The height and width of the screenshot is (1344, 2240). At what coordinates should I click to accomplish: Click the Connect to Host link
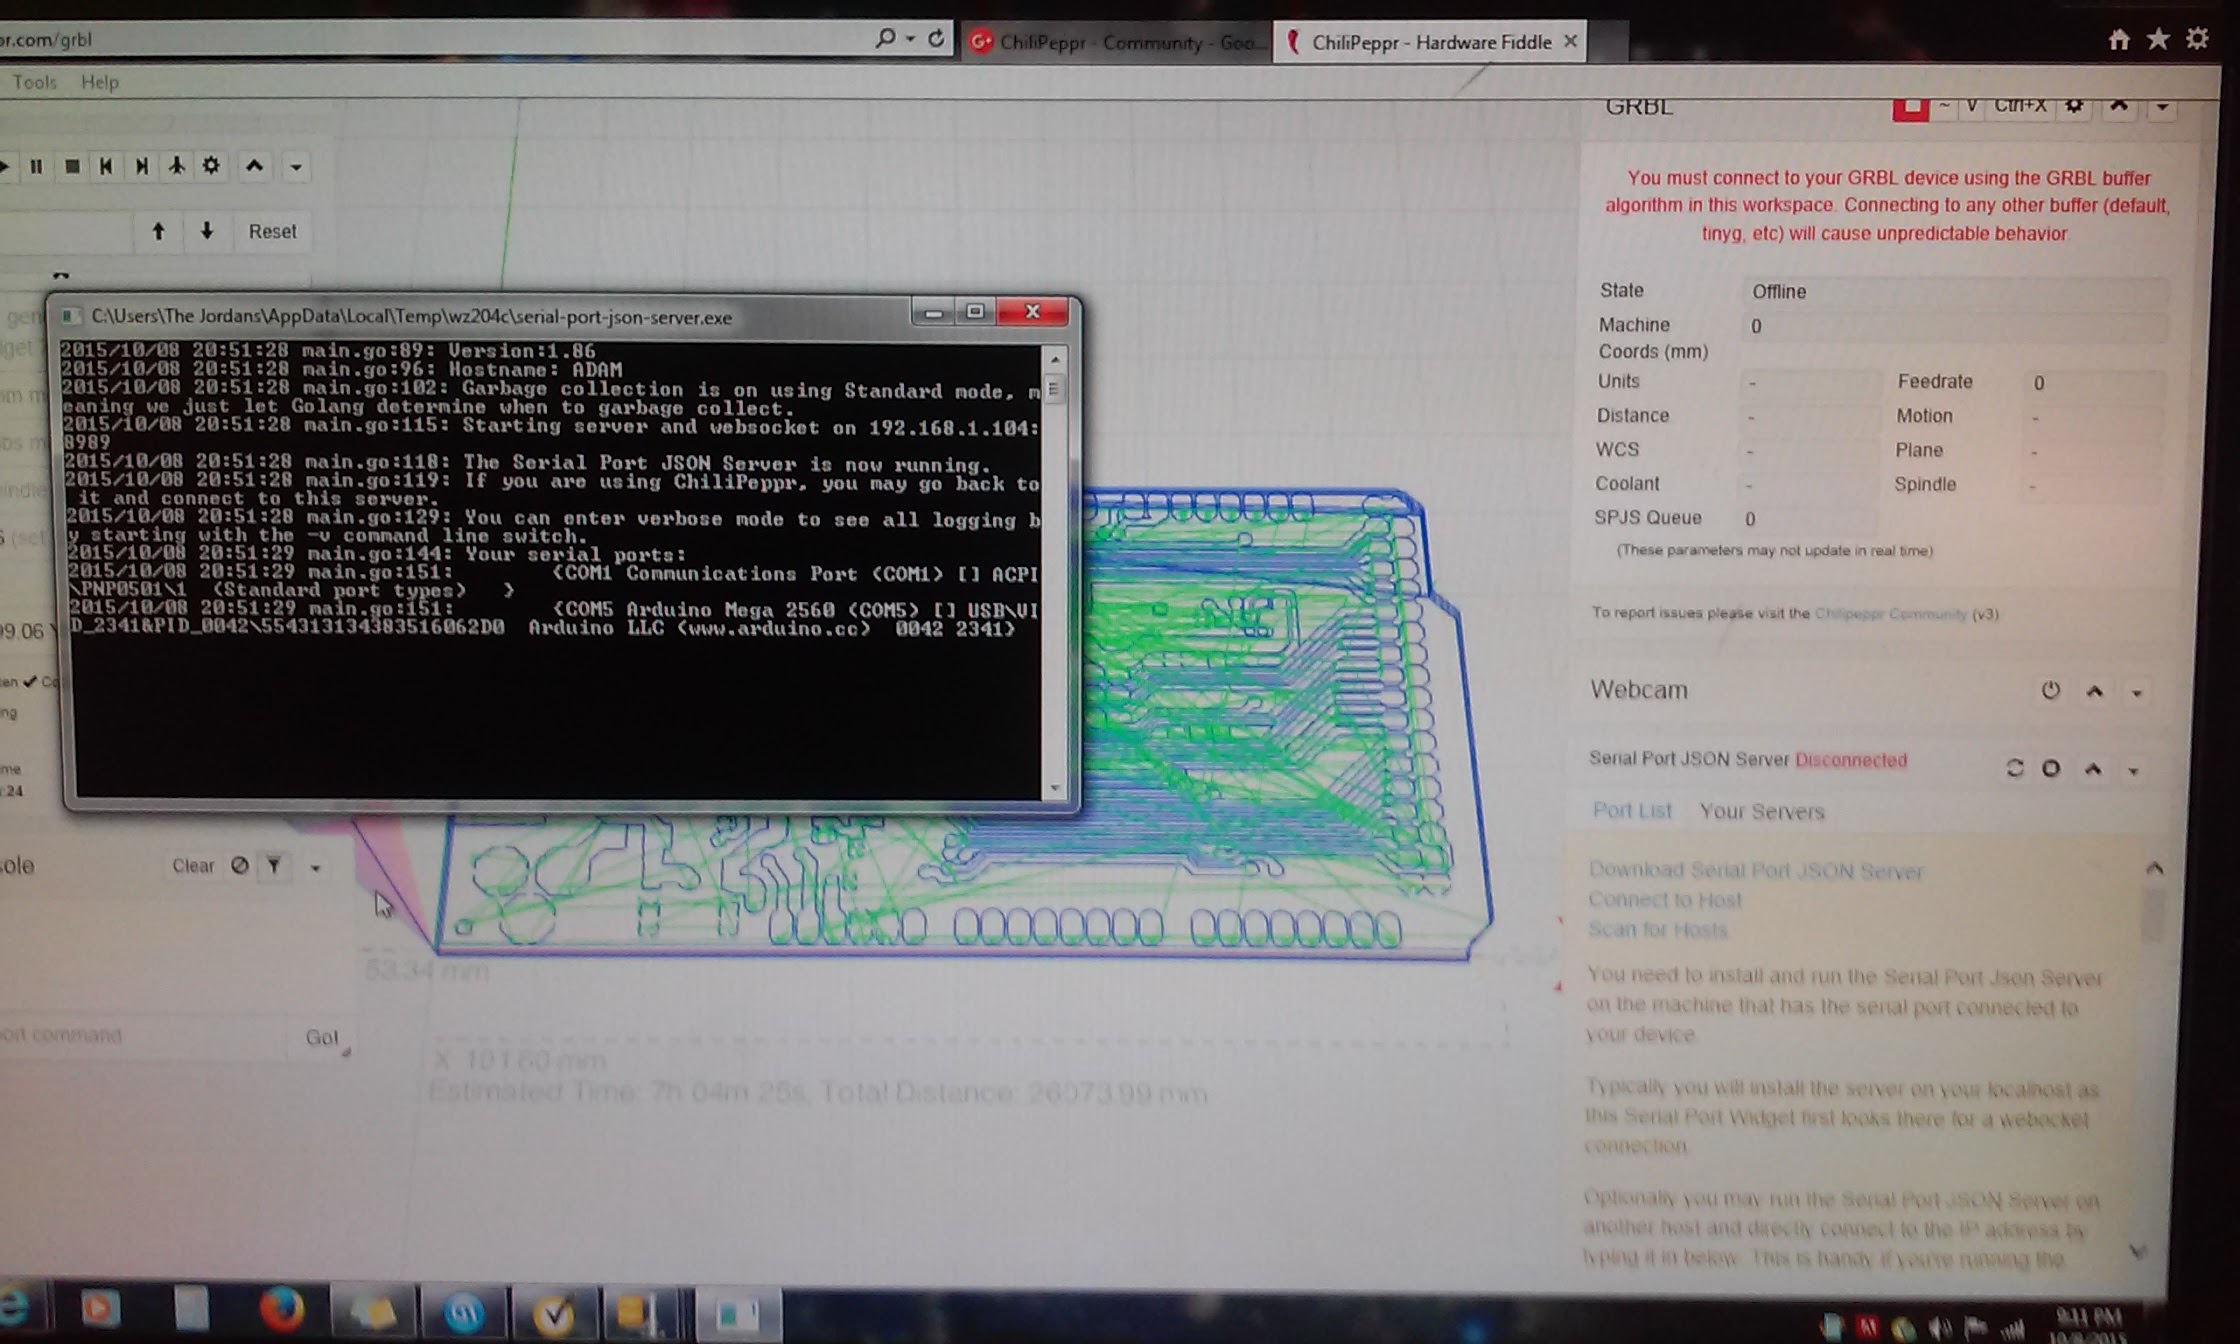[x=1665, y=900]
